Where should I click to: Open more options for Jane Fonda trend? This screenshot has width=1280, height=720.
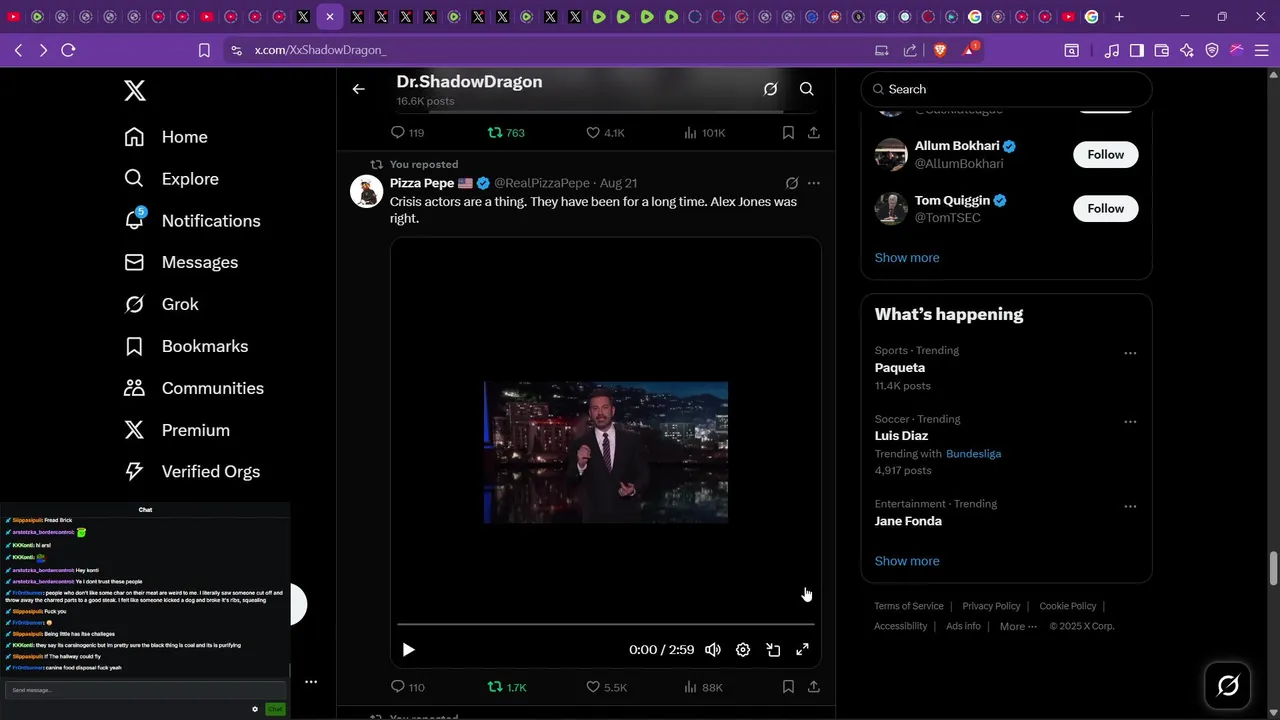1130,506
